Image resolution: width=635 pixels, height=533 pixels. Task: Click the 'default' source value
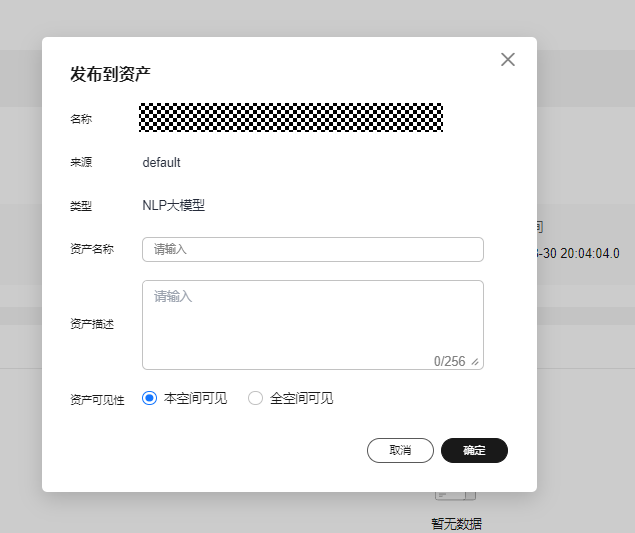161,162
